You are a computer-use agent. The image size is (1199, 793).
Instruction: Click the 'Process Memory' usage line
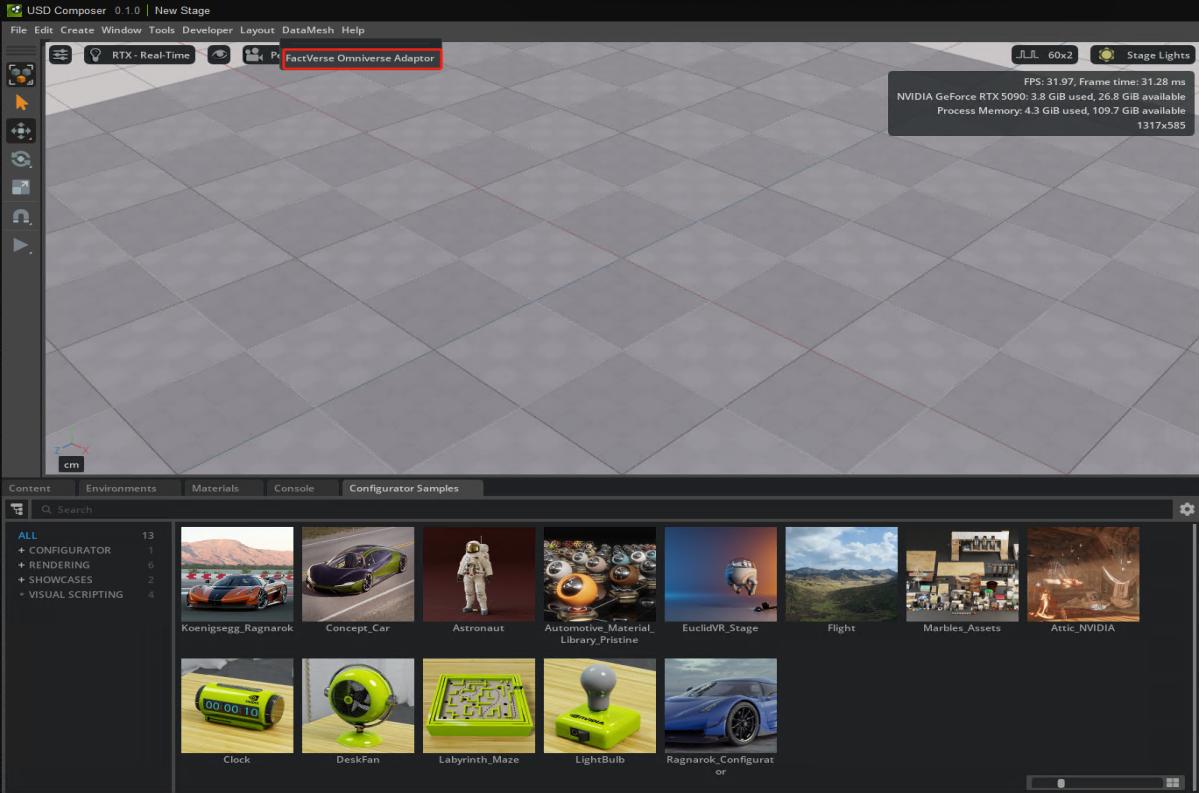pos(1061,111)
